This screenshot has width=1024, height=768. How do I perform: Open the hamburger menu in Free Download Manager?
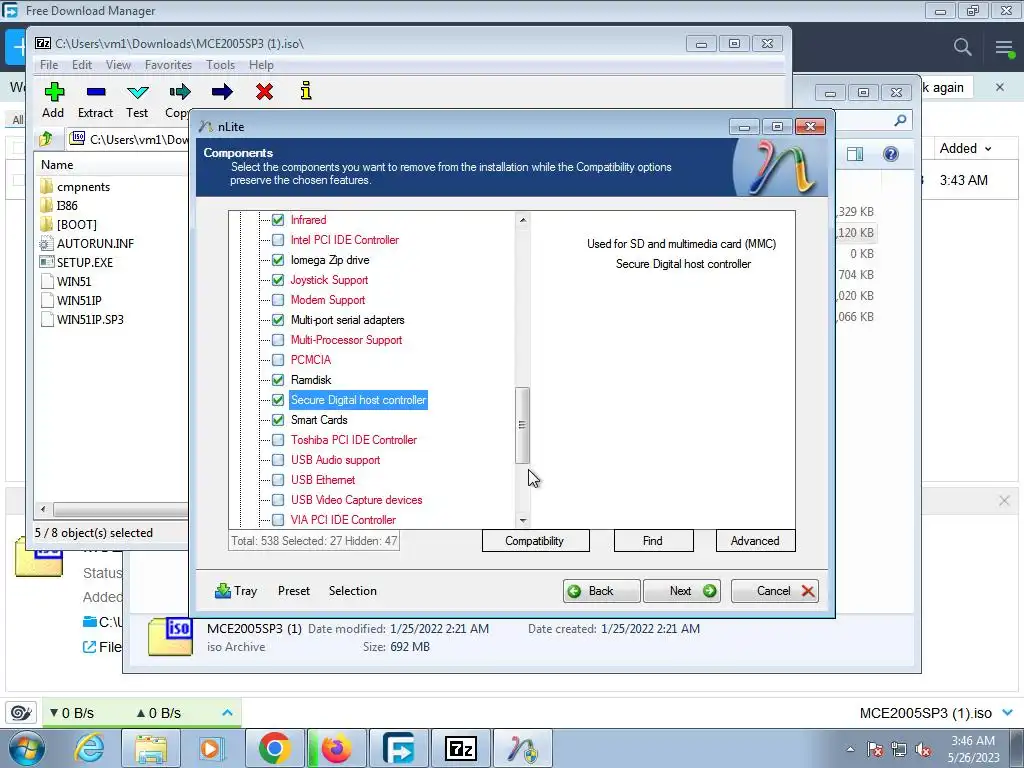click(1004, 47)
